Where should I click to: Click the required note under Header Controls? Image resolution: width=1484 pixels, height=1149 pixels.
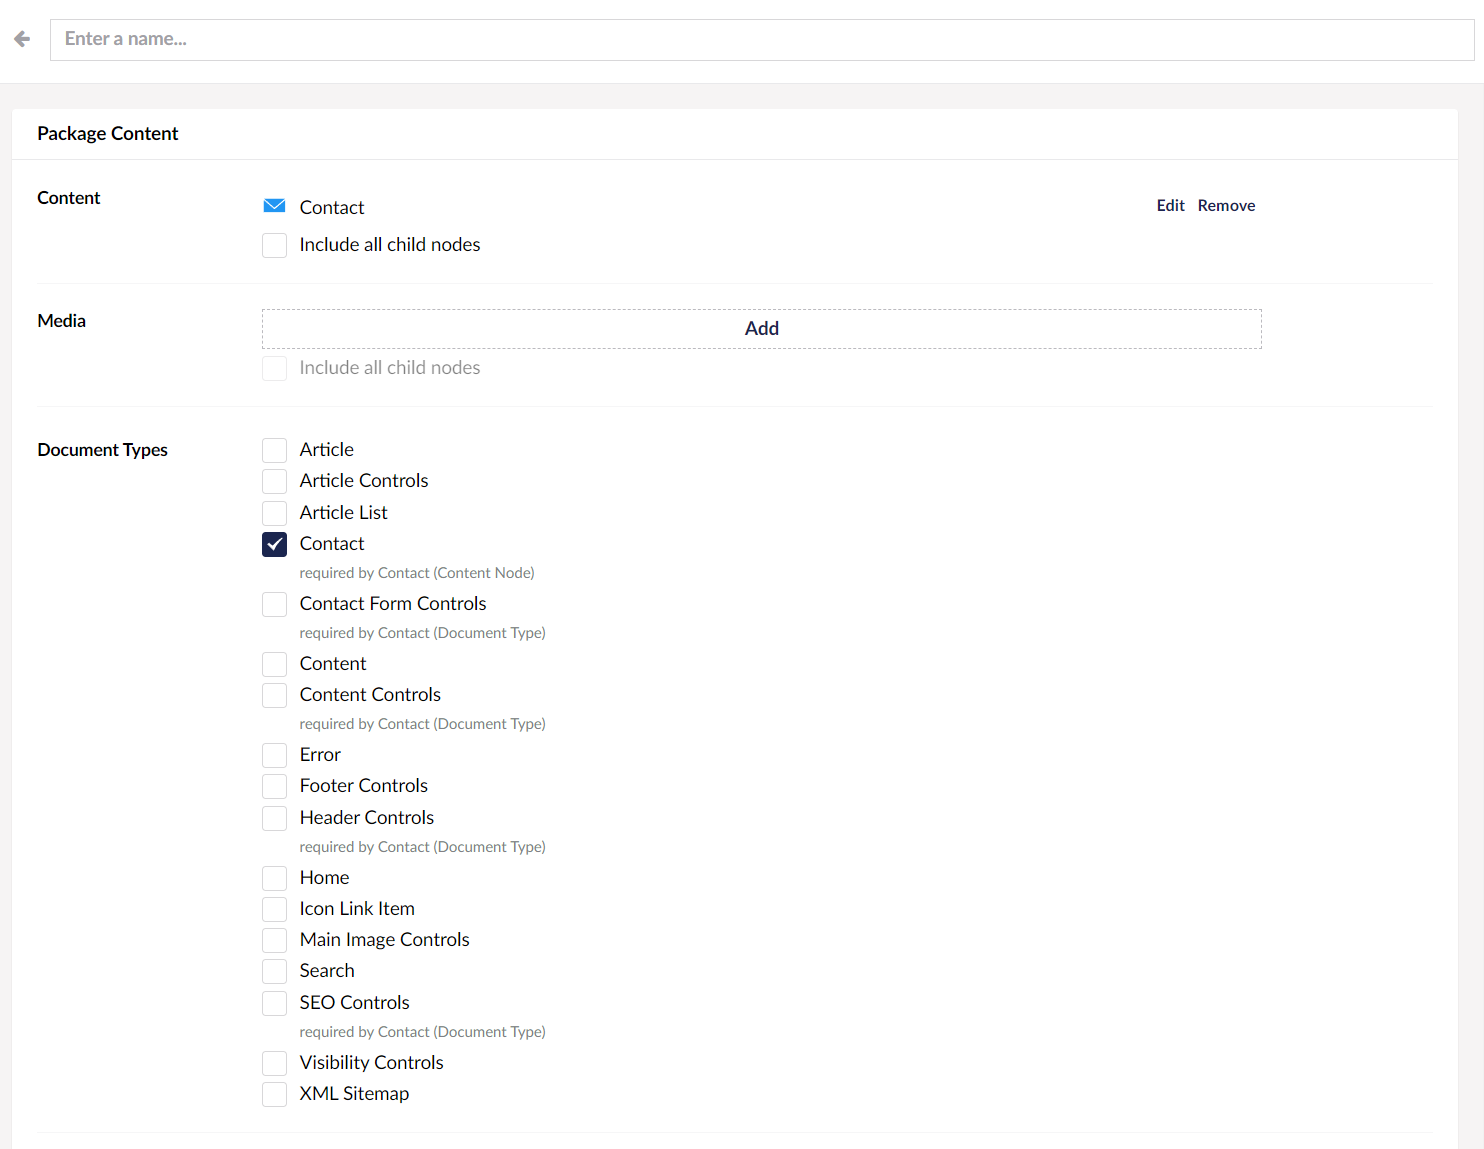point(422,847)
